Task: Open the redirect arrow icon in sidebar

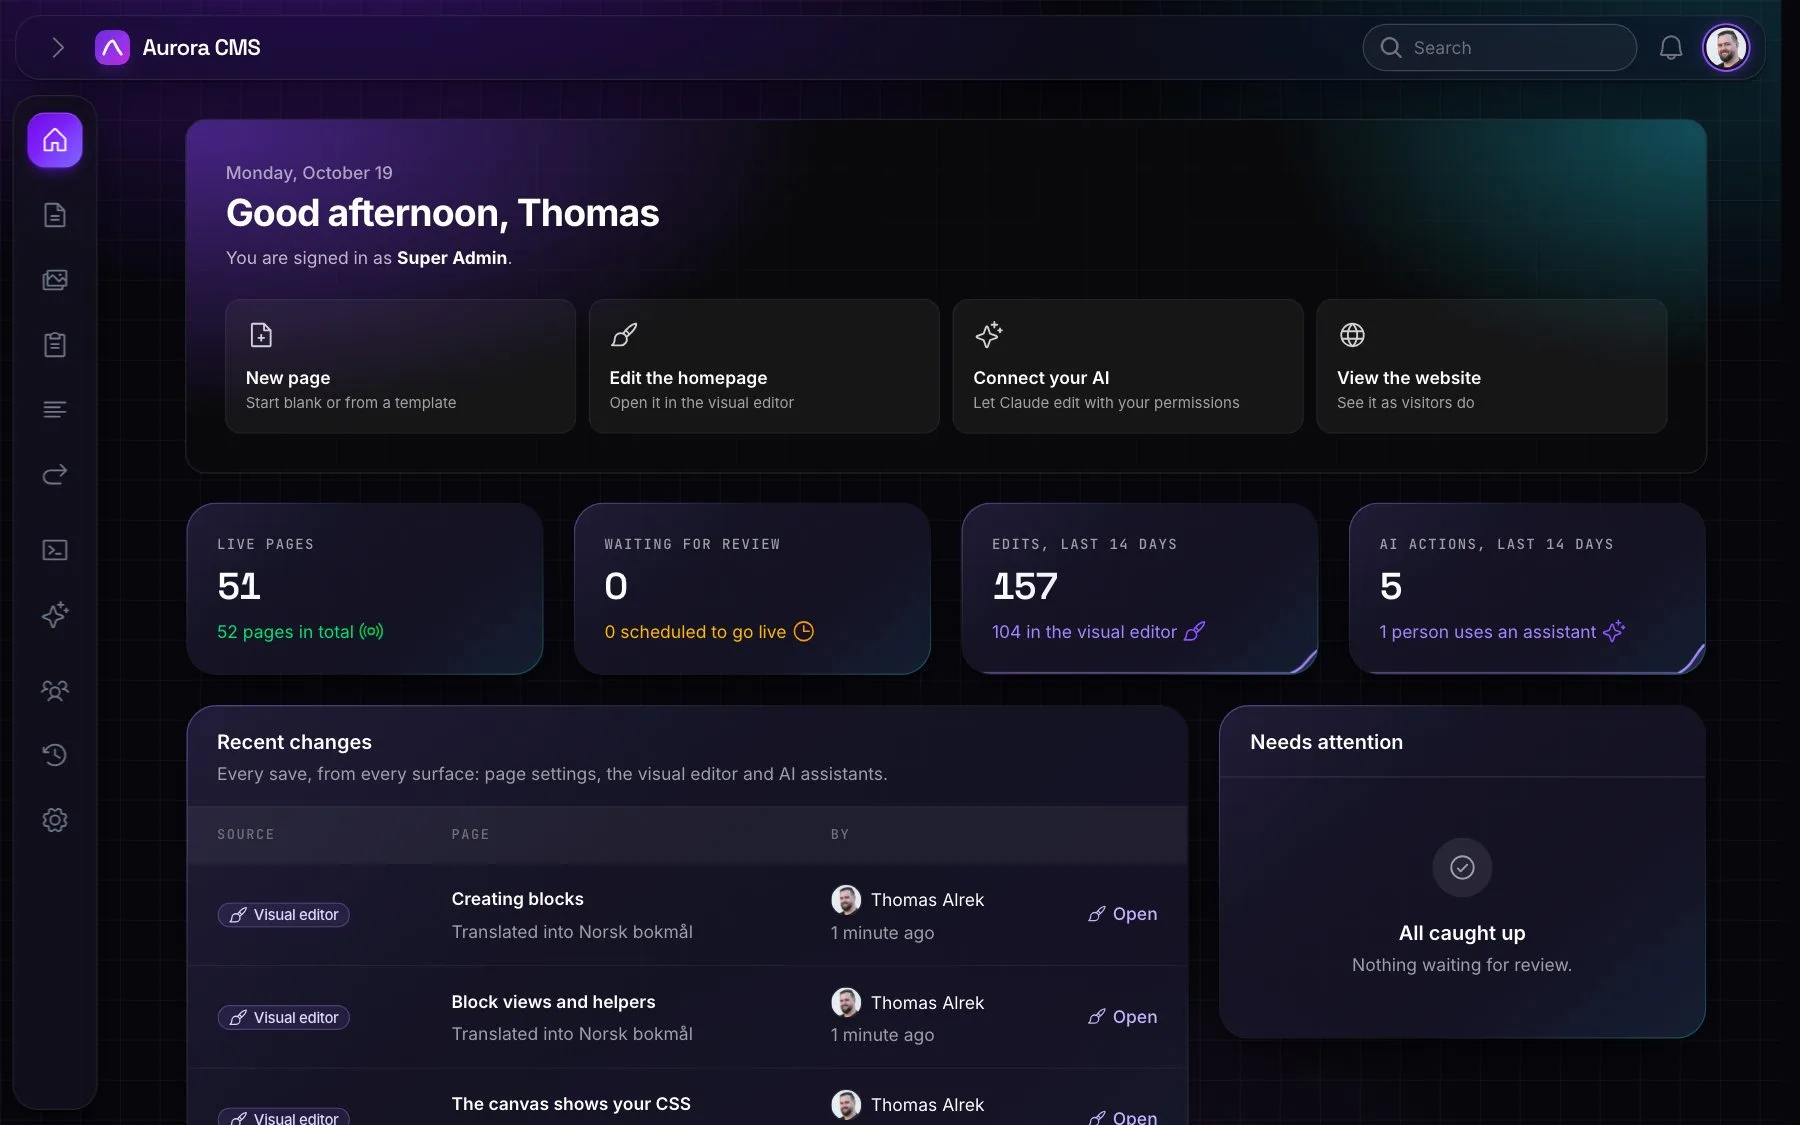Action: click(55, 474)
